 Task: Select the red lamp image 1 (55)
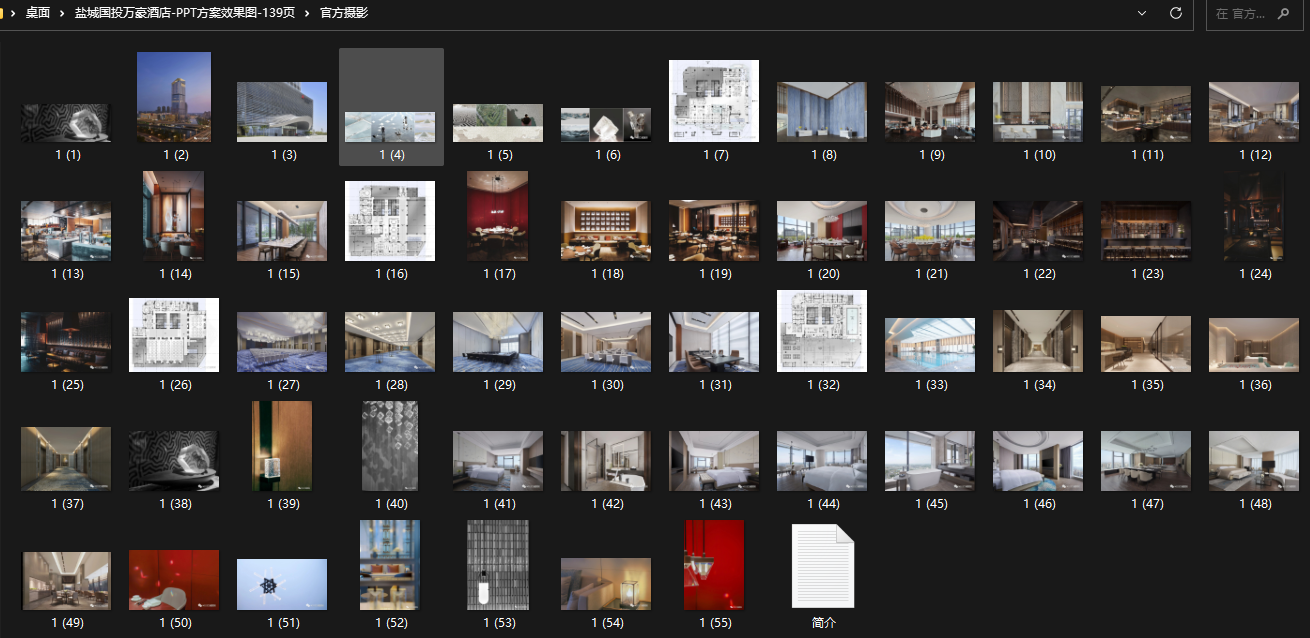click(x=714, y=565)
